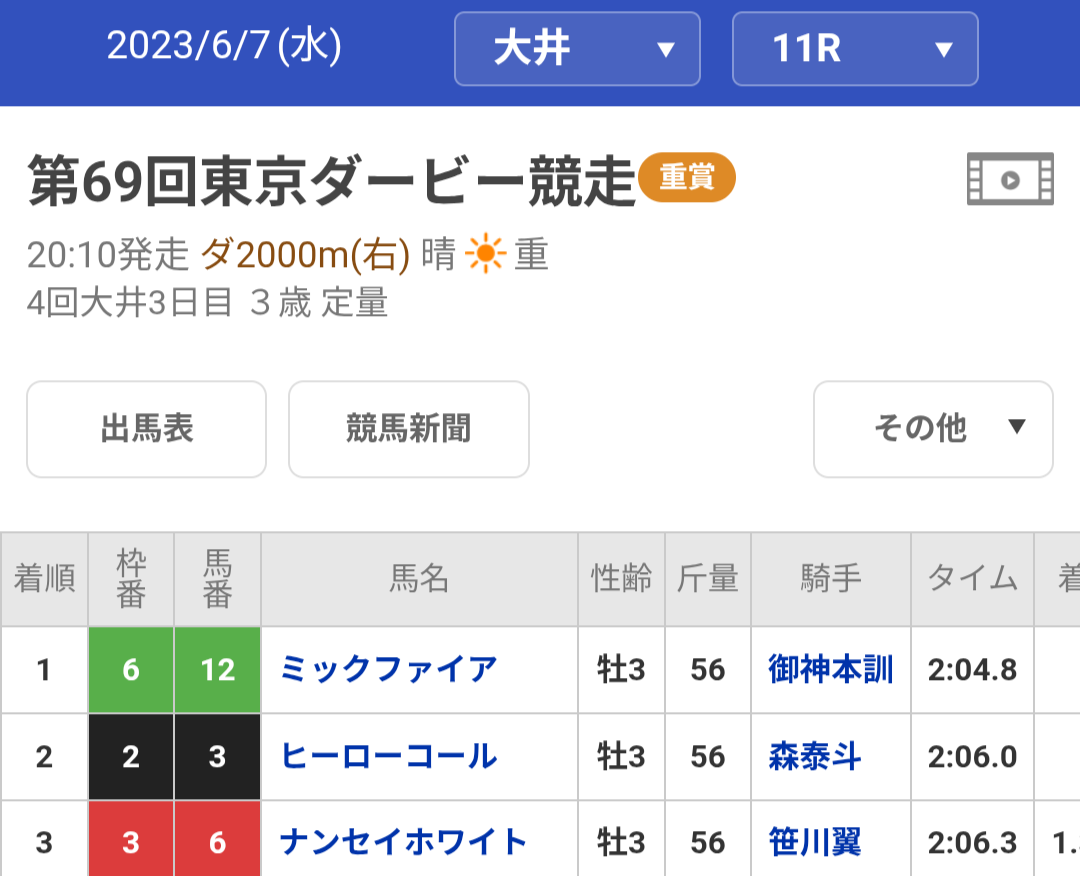Open the 競馬新聞 tab
The image size is (1080, 876).
408,429
